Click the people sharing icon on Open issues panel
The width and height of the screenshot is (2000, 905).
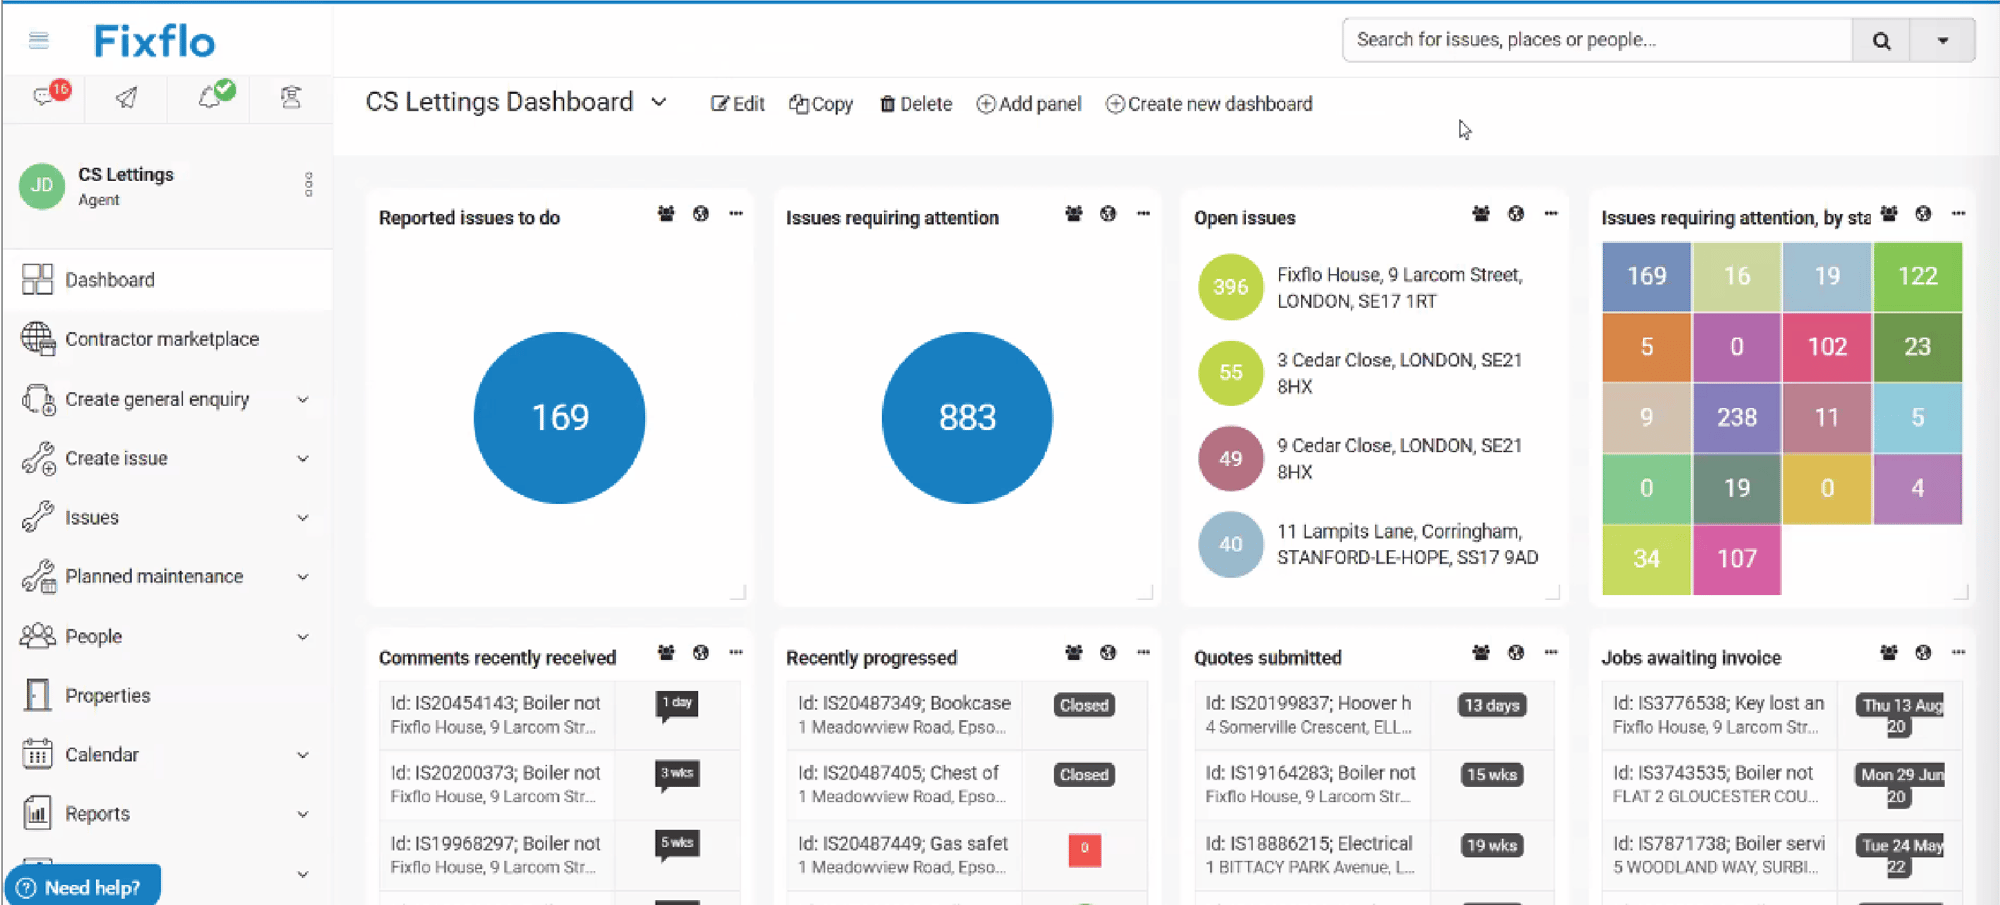click(1480, 213)
